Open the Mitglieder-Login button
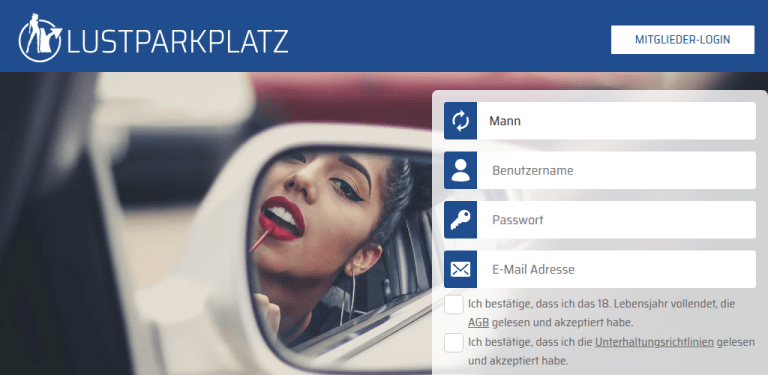 coord(682,40)
